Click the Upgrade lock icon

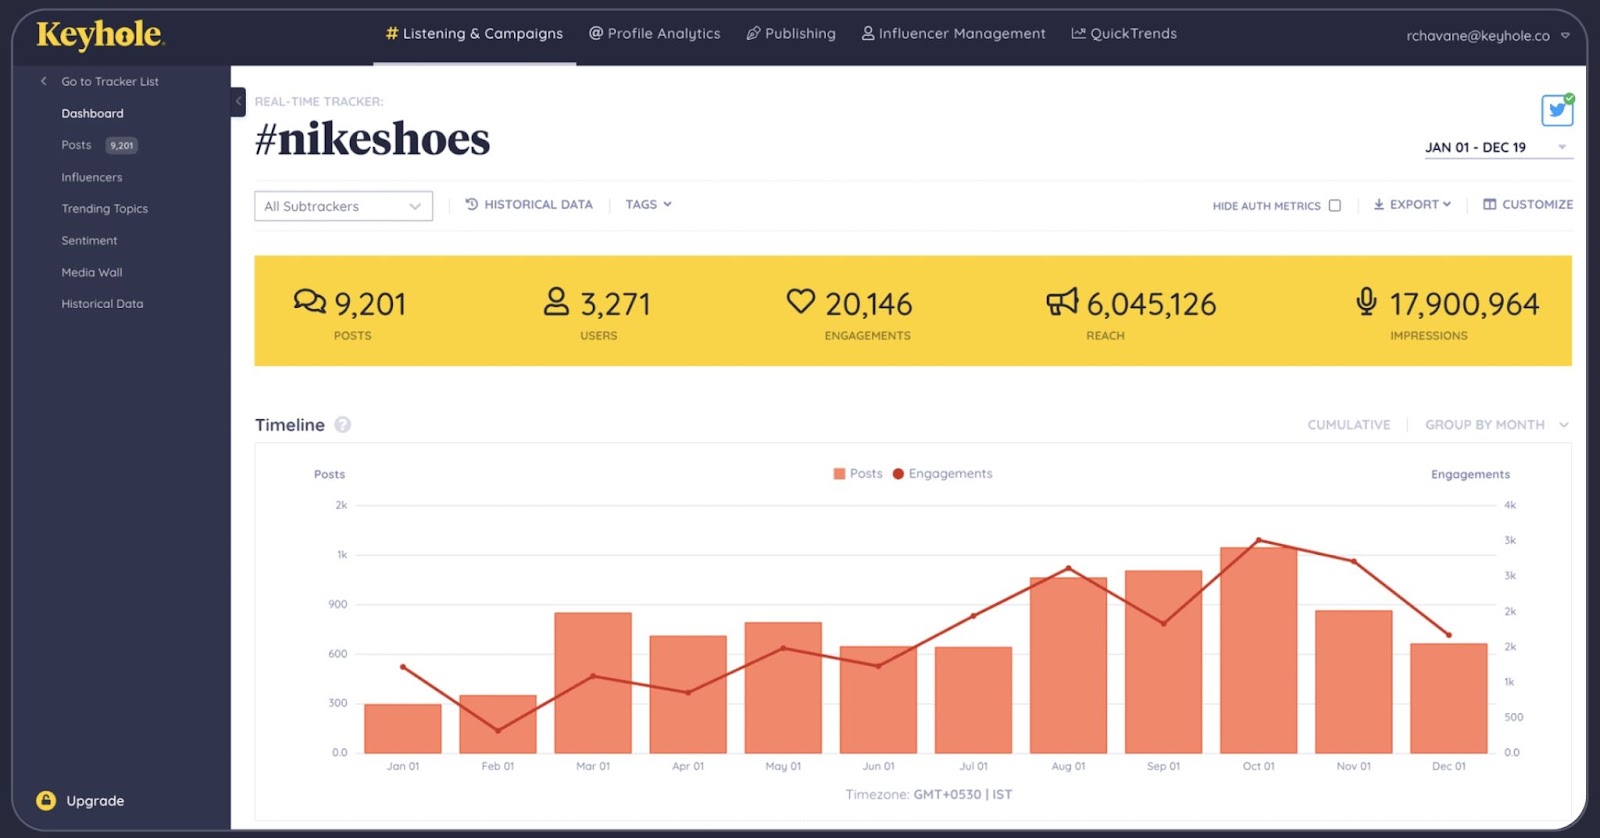pyautogui.click(x=46, y=800)
